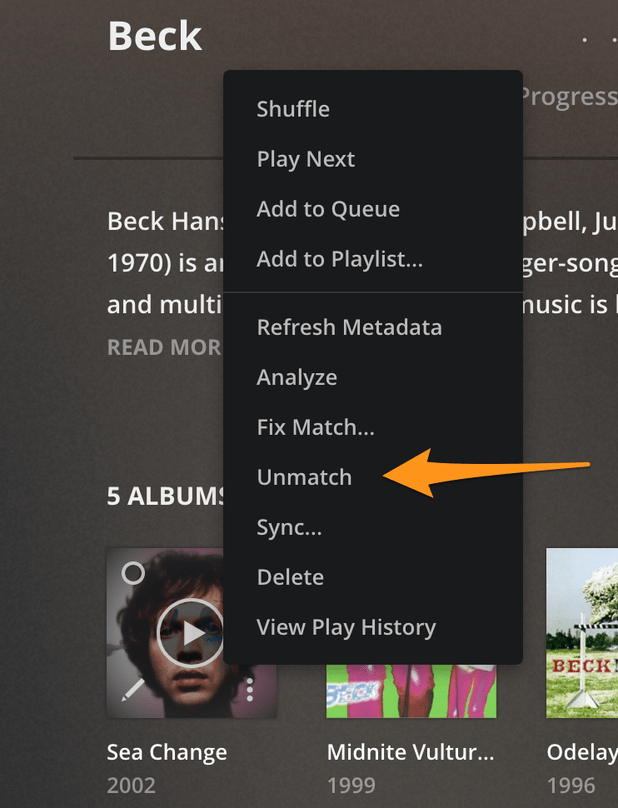The image size is (618, 808).
Task: Edit Sea Change with the pencil icon
Action: (132, 689)
